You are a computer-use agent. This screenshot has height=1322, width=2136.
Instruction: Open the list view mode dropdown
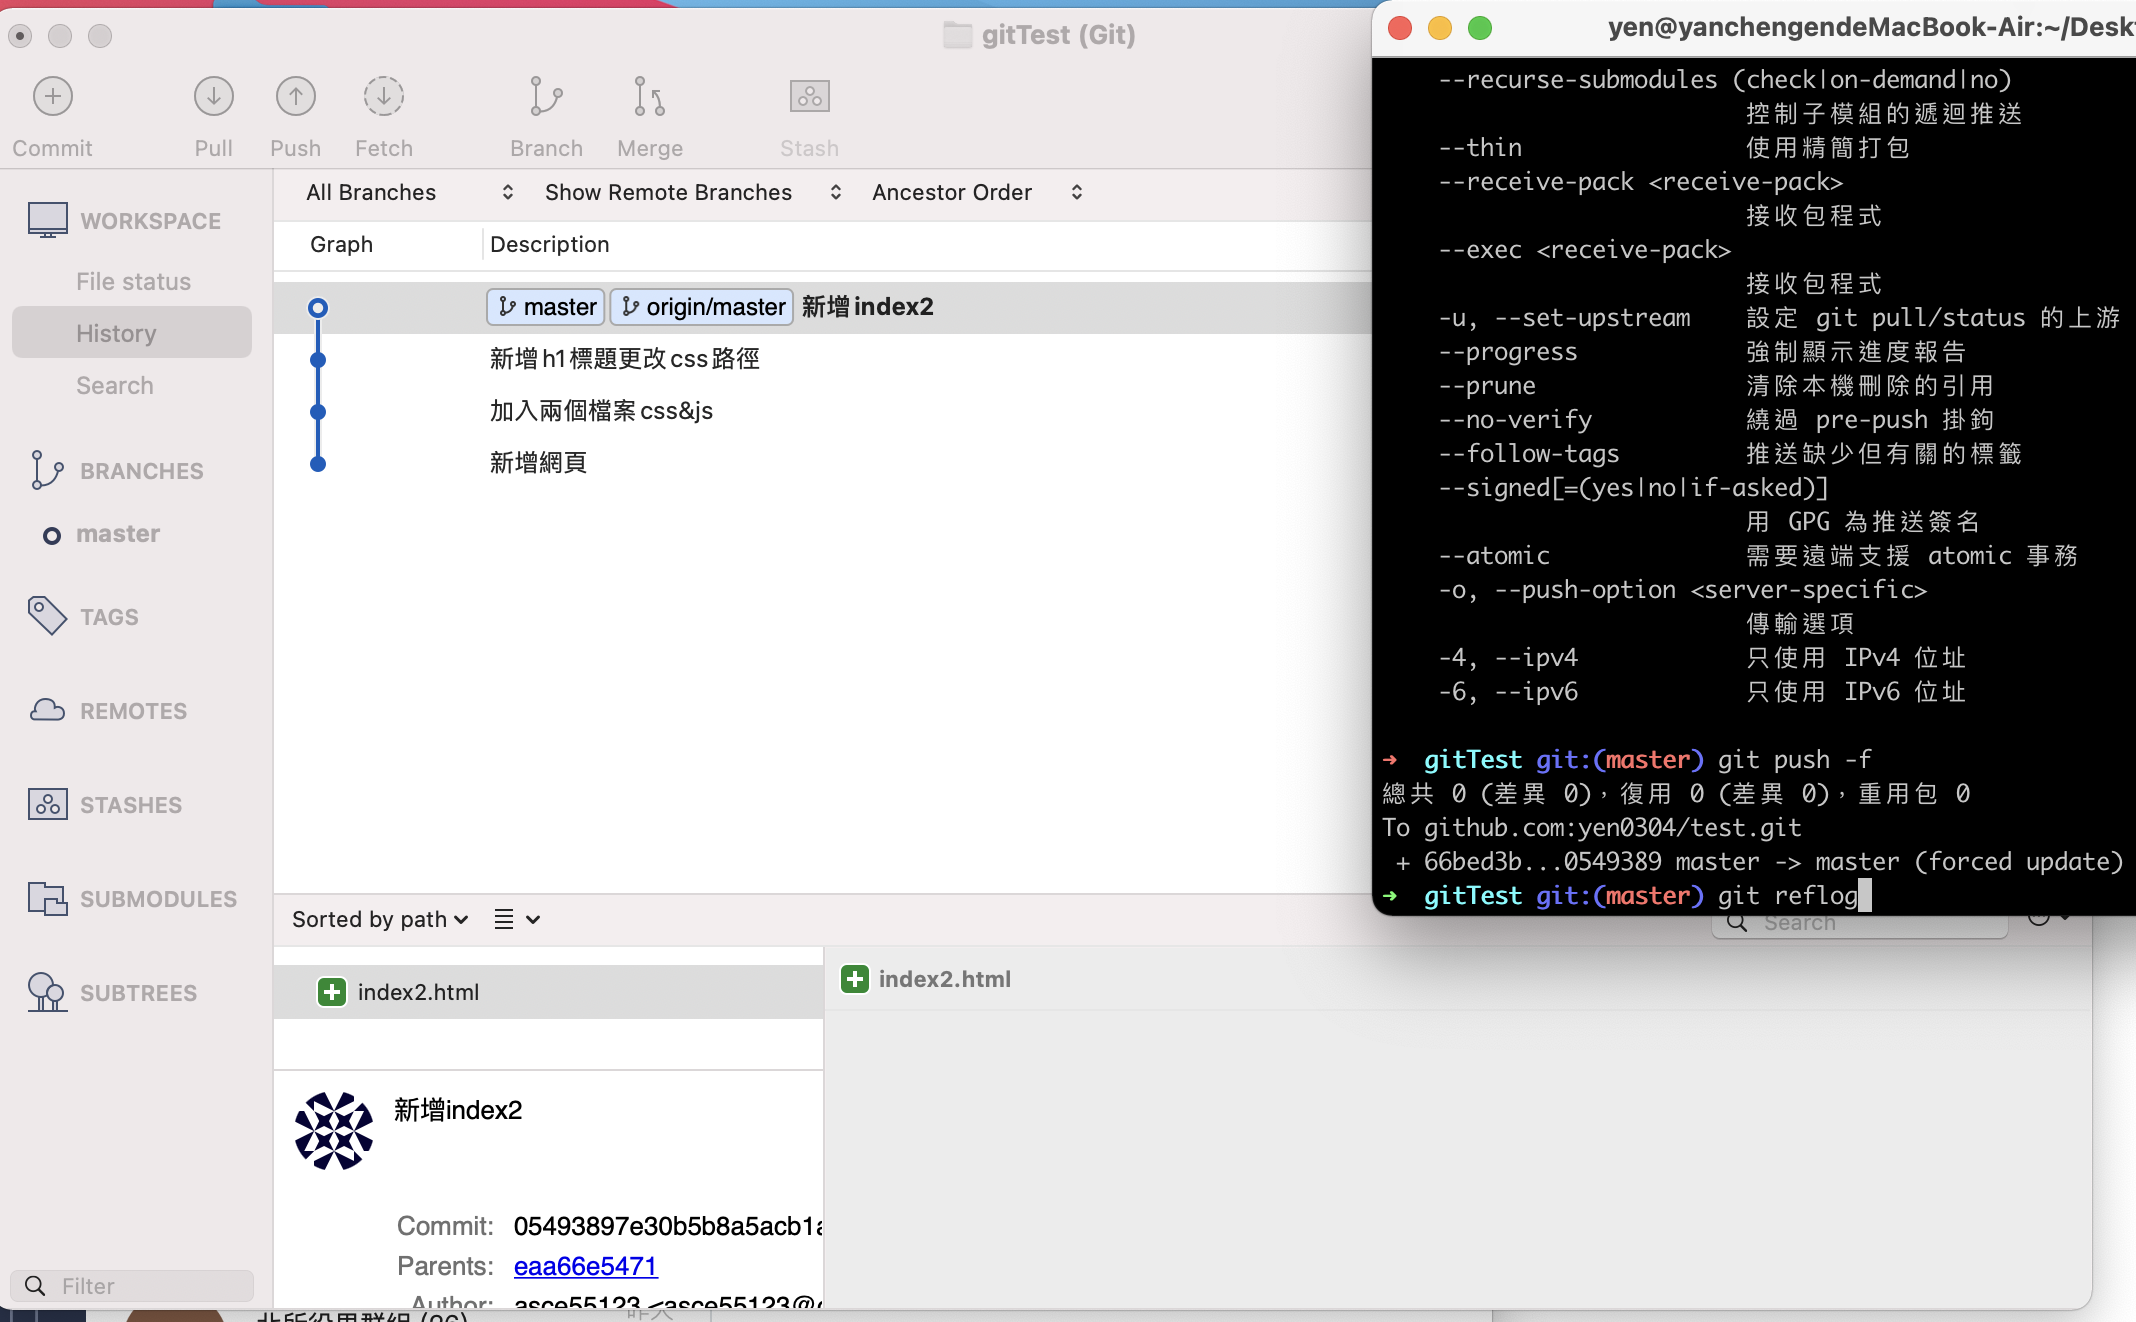[x=516, y=919]
